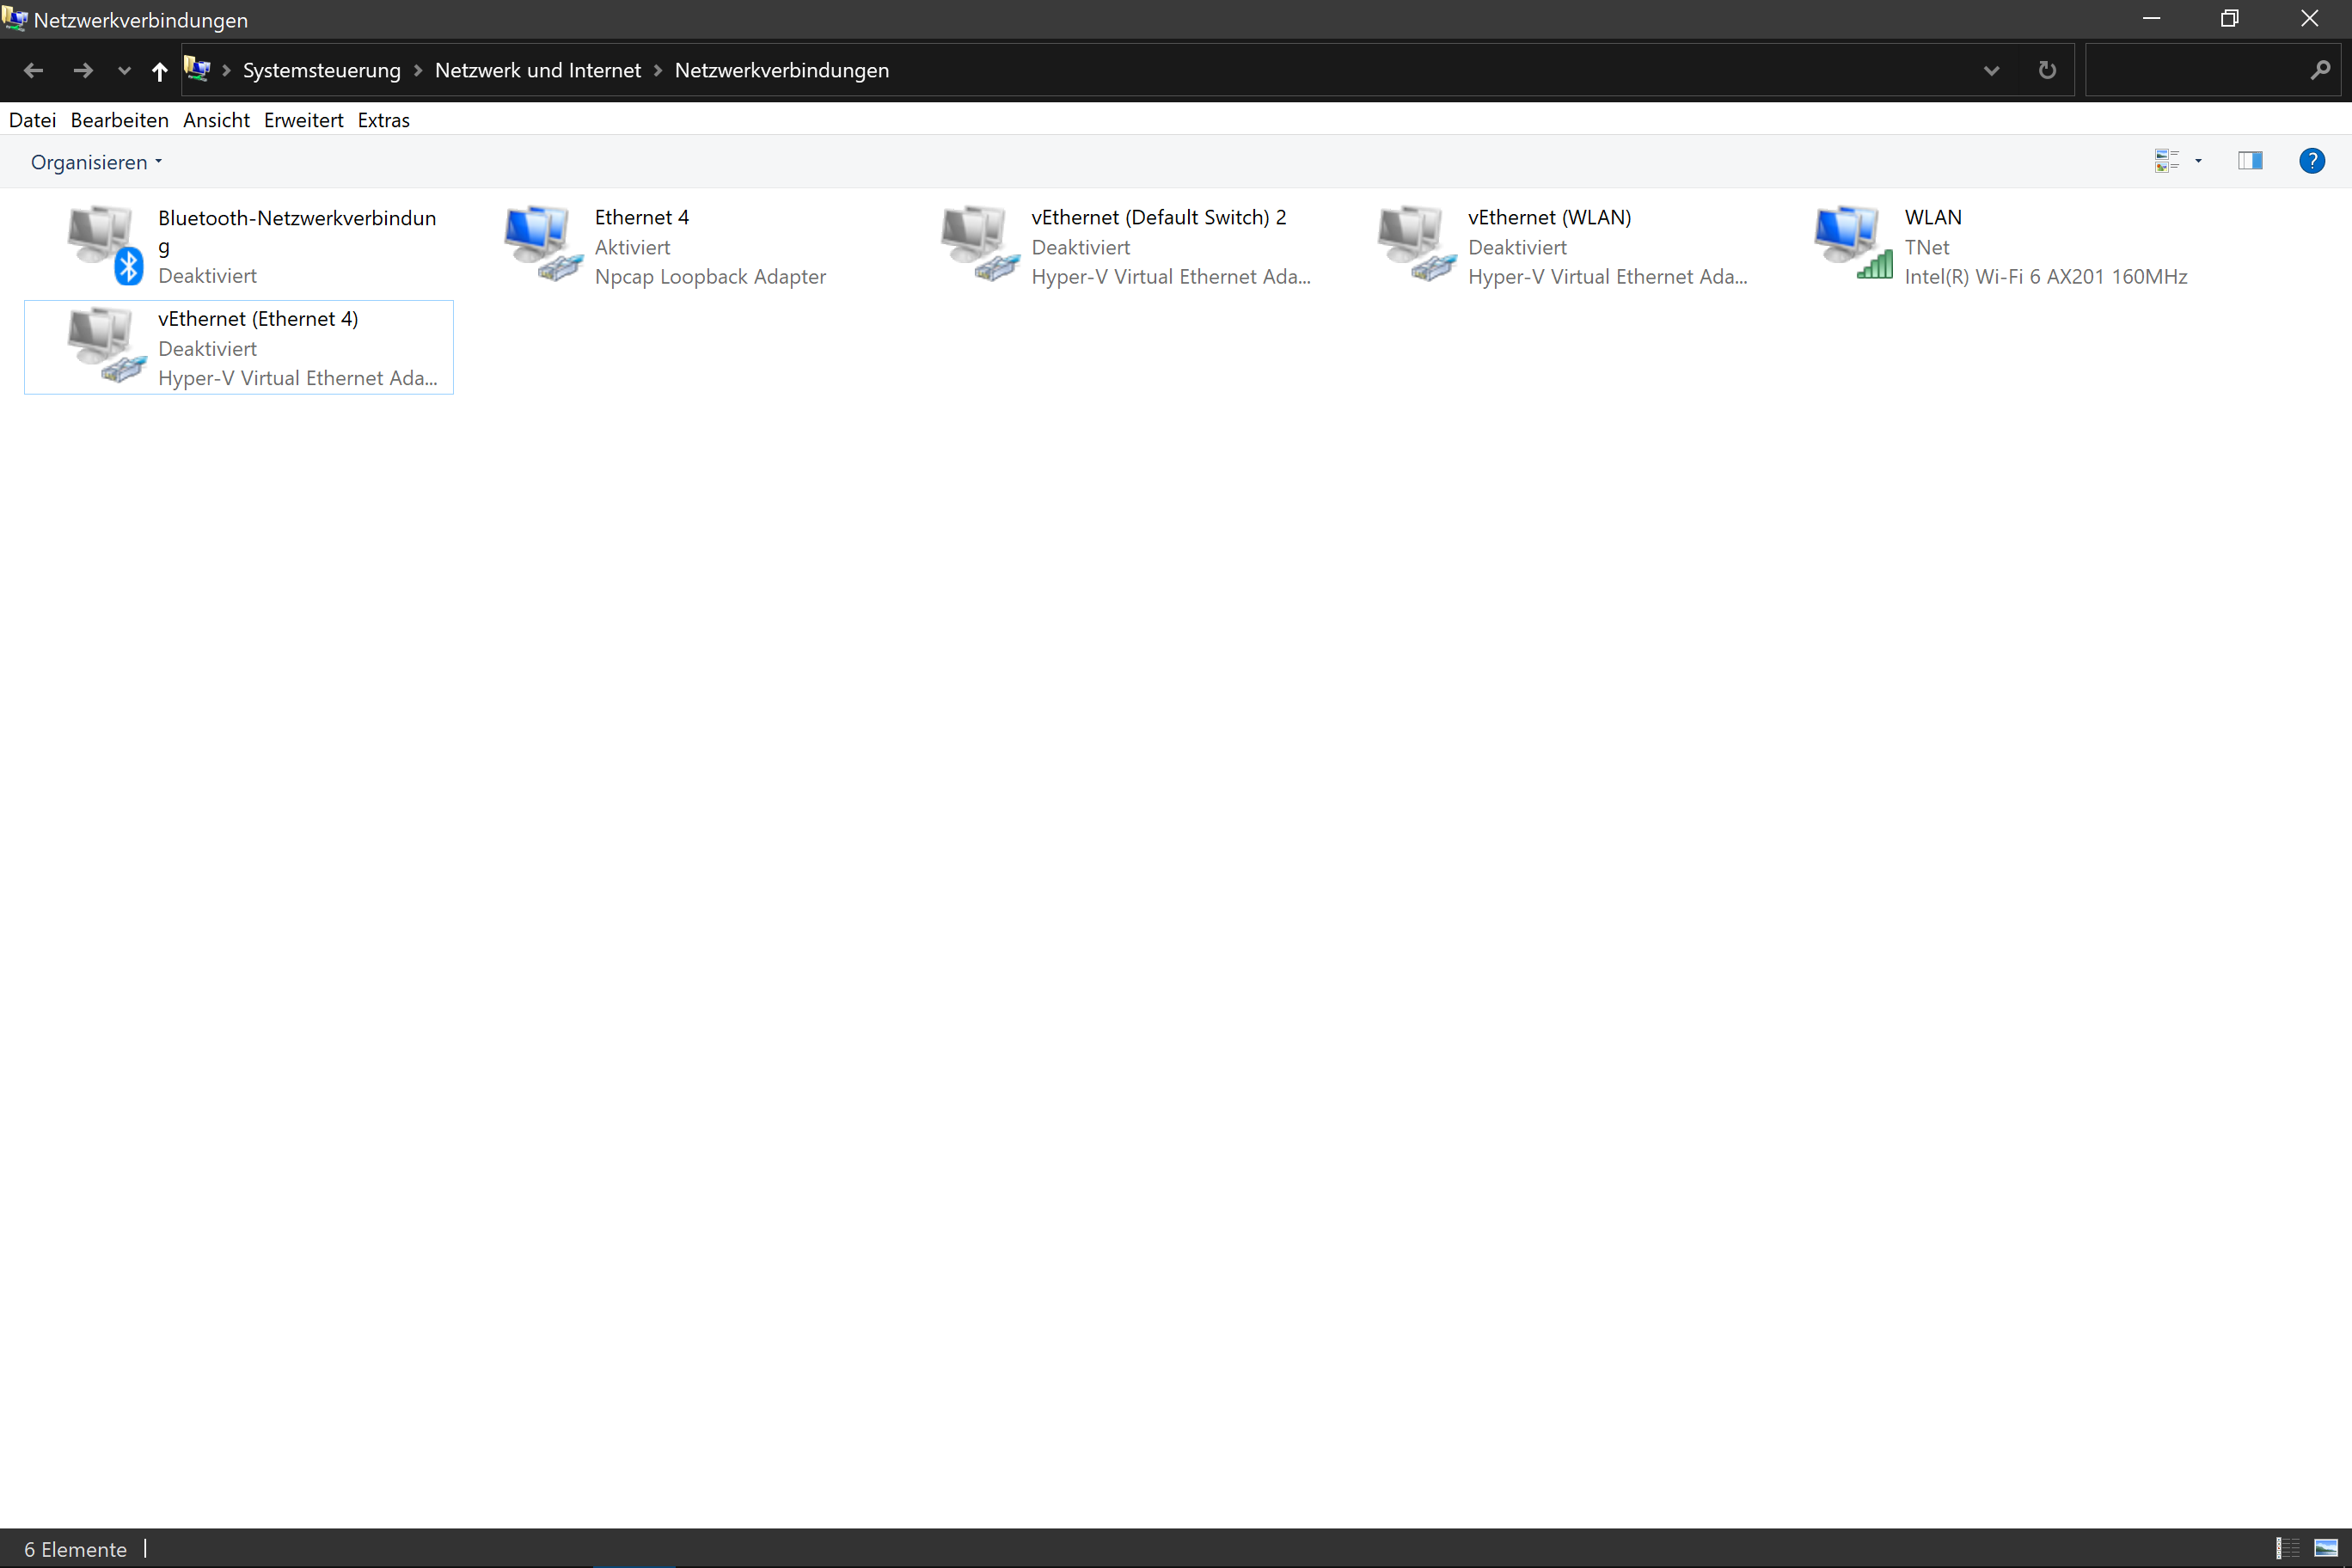This screenshot has height=1568, width=2352.
Task: Open the recent locations dropdown arrow
Action: point(124,70)
